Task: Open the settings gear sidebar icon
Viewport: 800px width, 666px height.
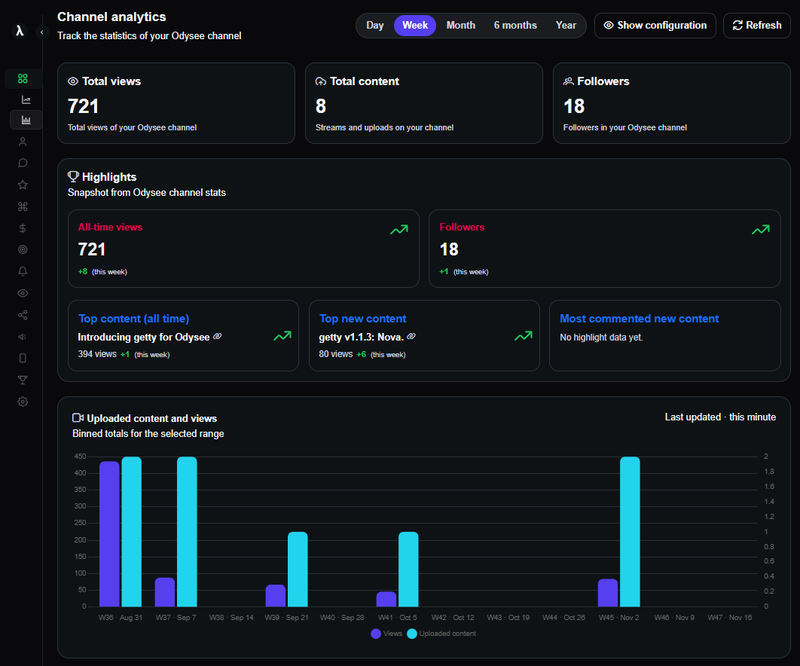Action: pos(23,401)
